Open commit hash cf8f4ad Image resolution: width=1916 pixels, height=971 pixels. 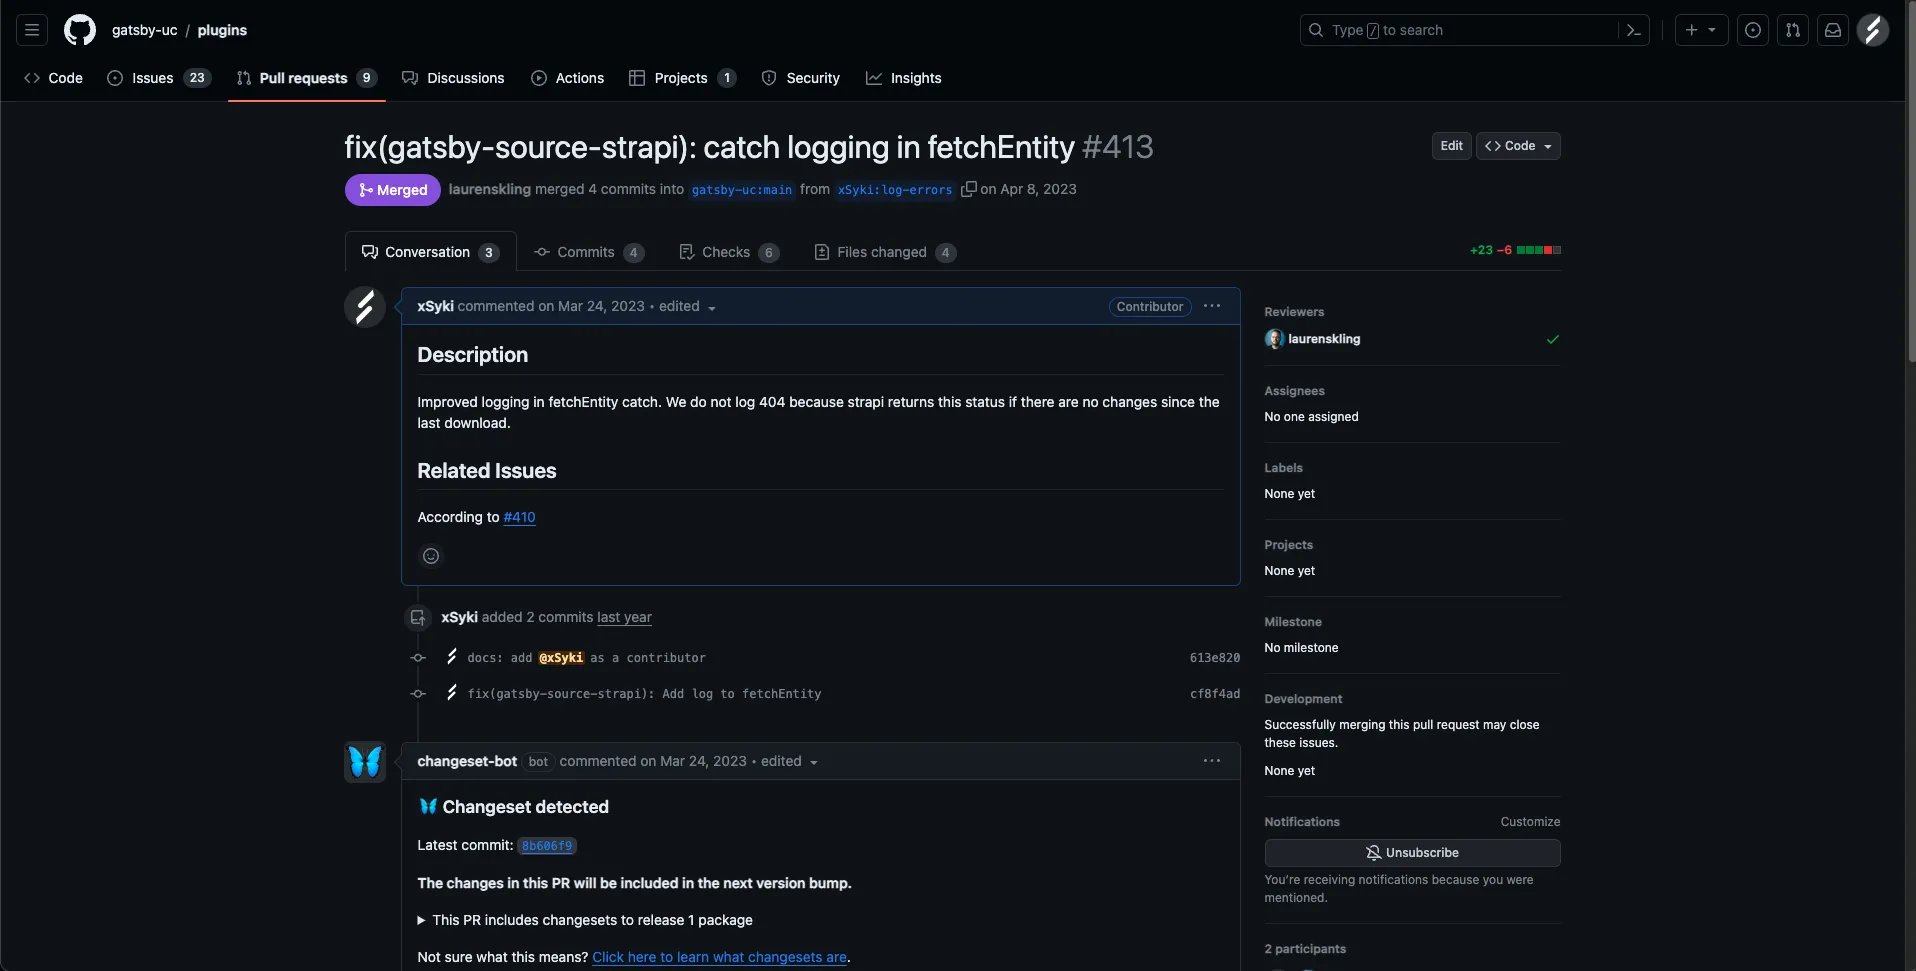click(x=1214, y=694)
